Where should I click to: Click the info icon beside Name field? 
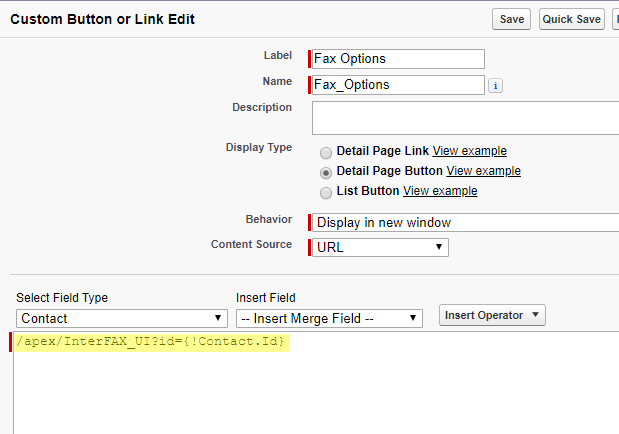497,86
